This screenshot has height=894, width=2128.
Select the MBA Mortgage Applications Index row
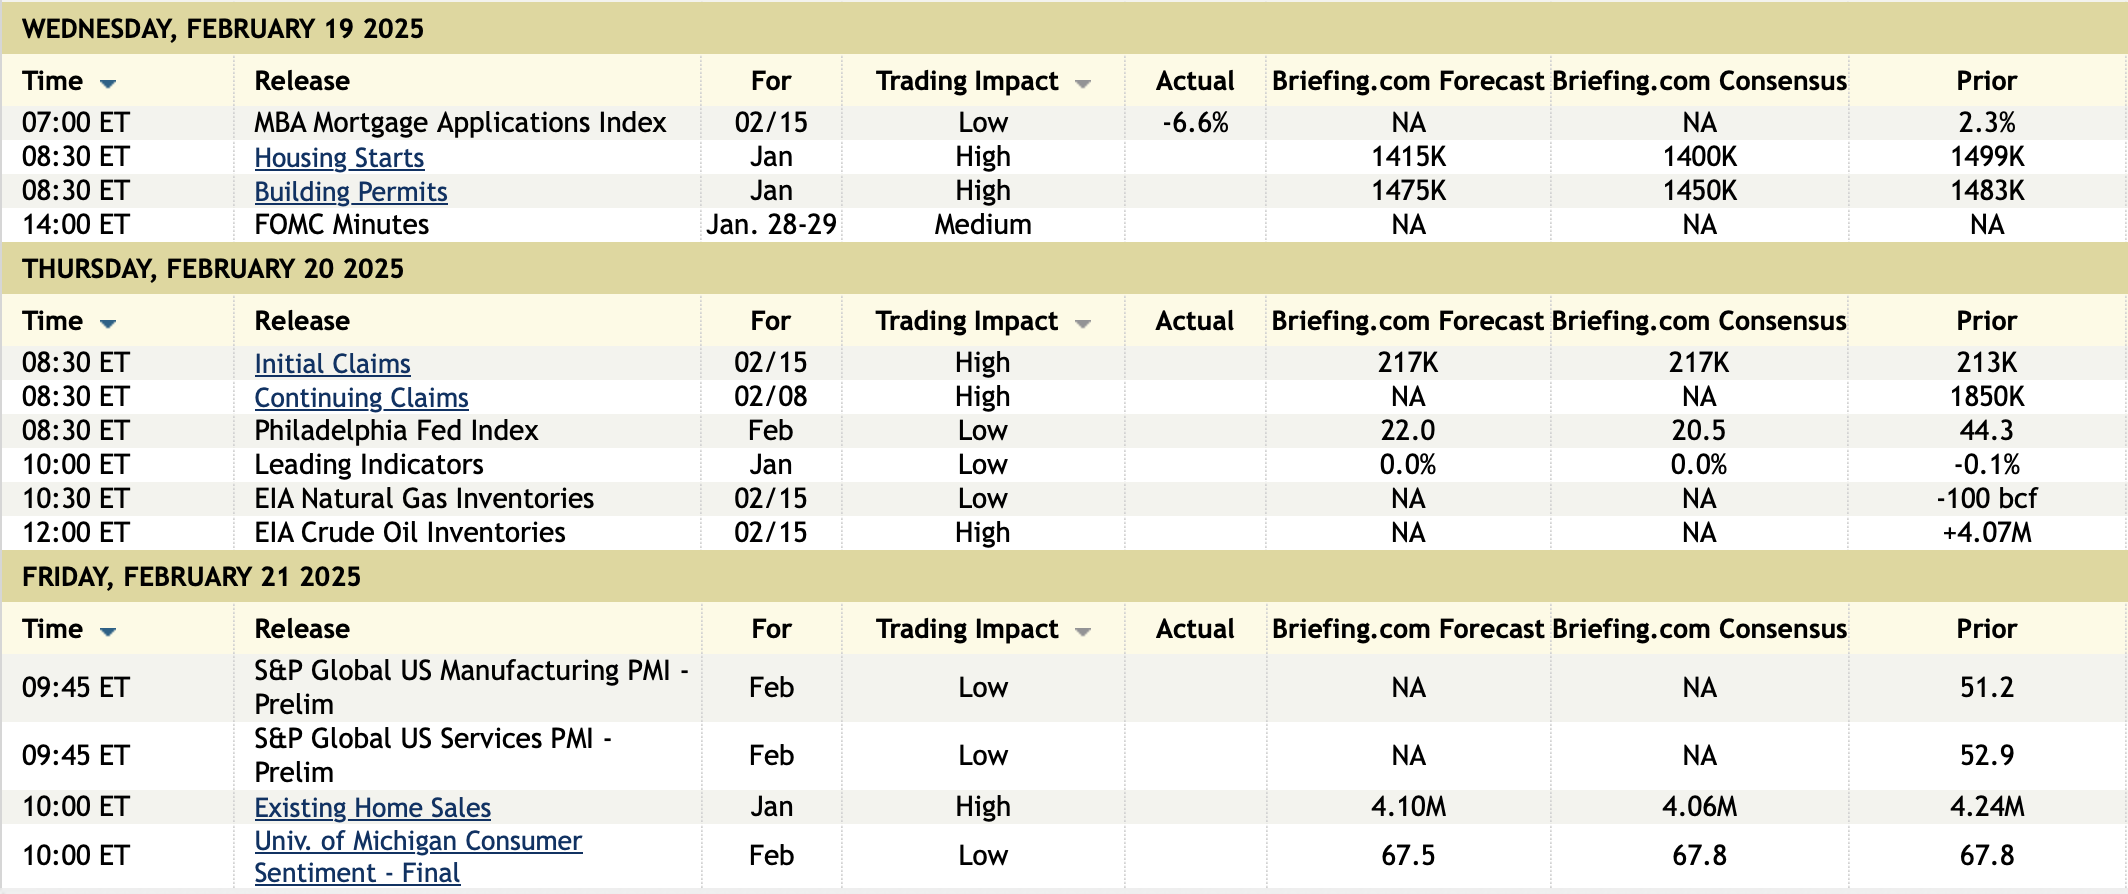(x=460, y=123)
